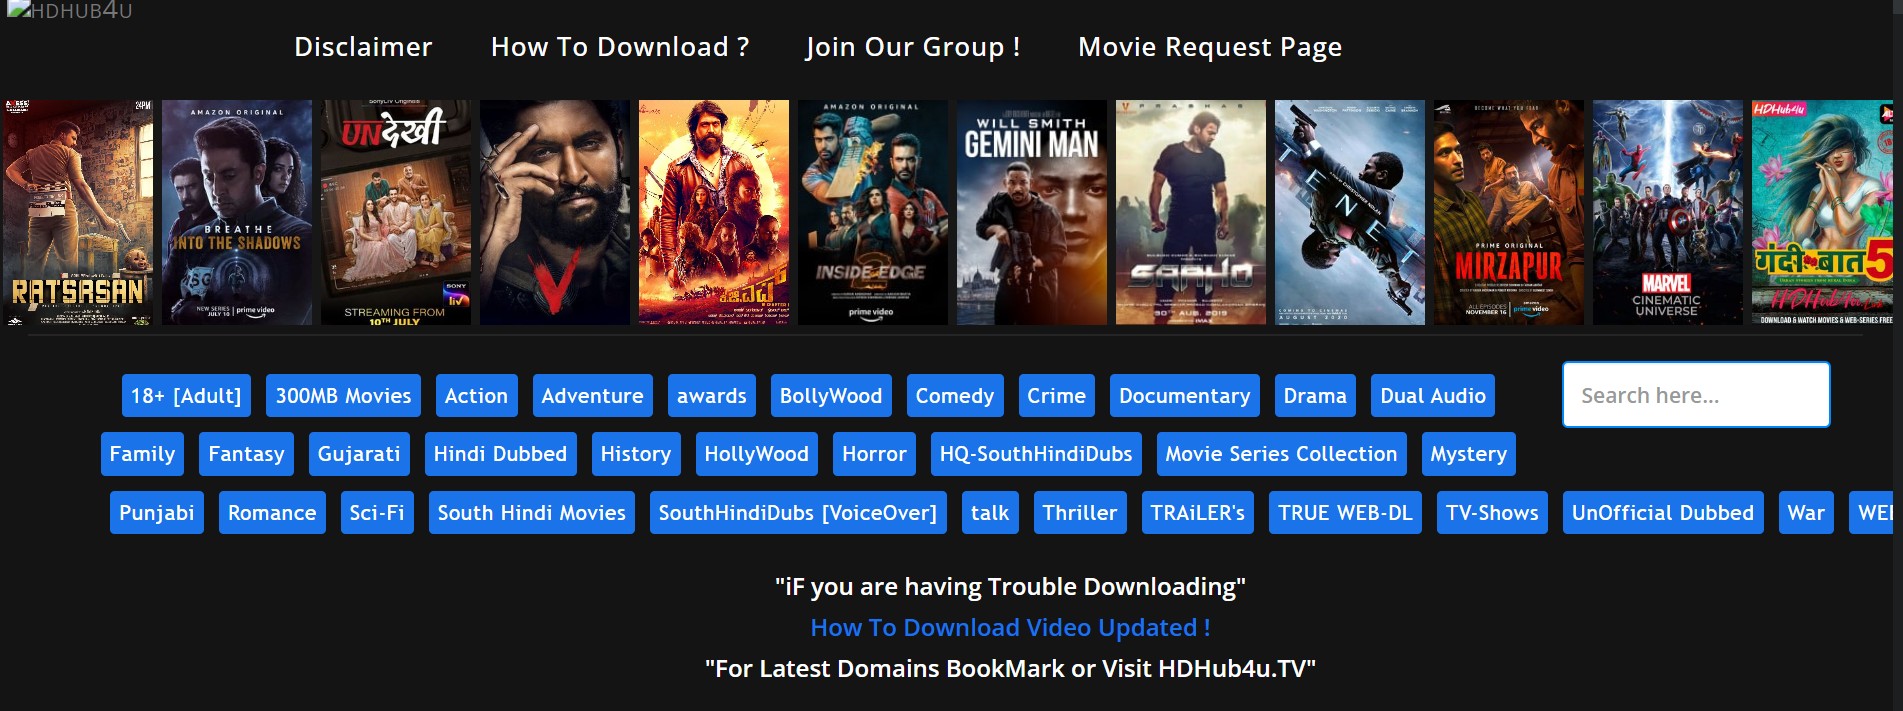Open the Tenet movie poster
Viewport: 1903px width, 711px height.
click(1350, 212)
